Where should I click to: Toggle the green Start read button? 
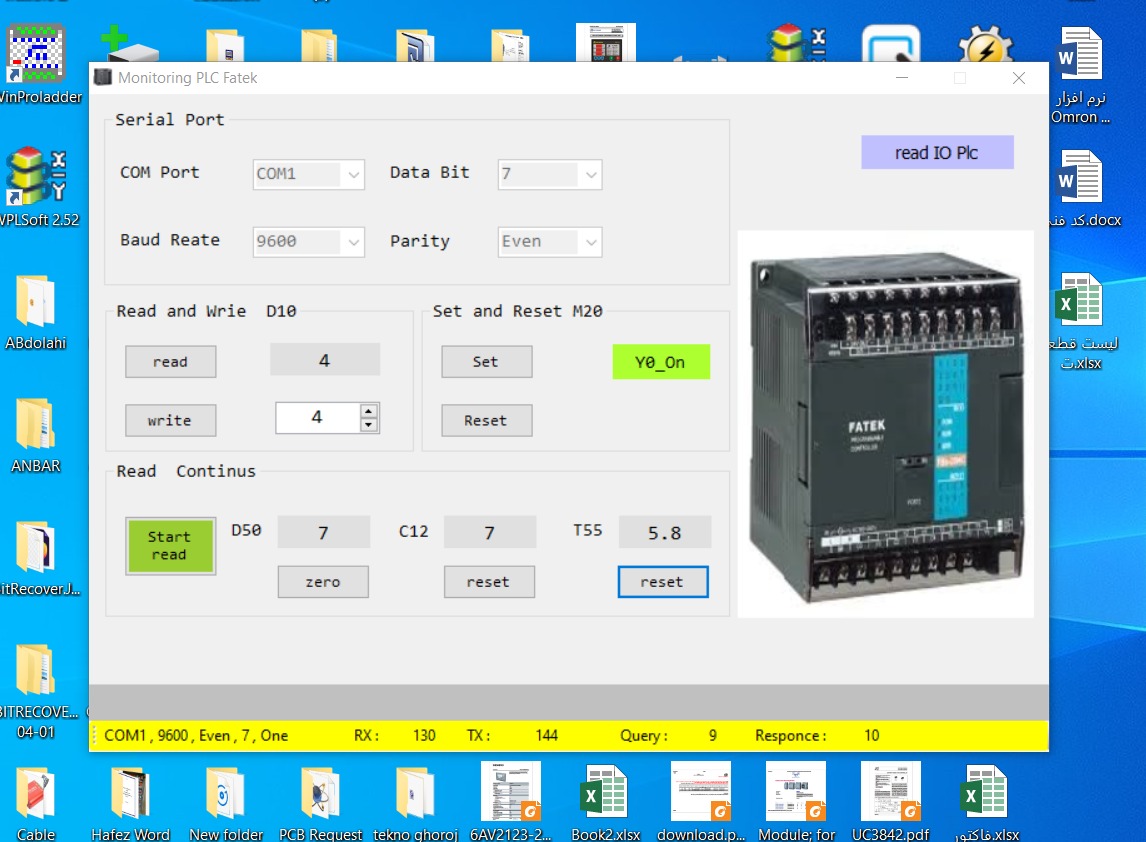(x=170, y=546)
